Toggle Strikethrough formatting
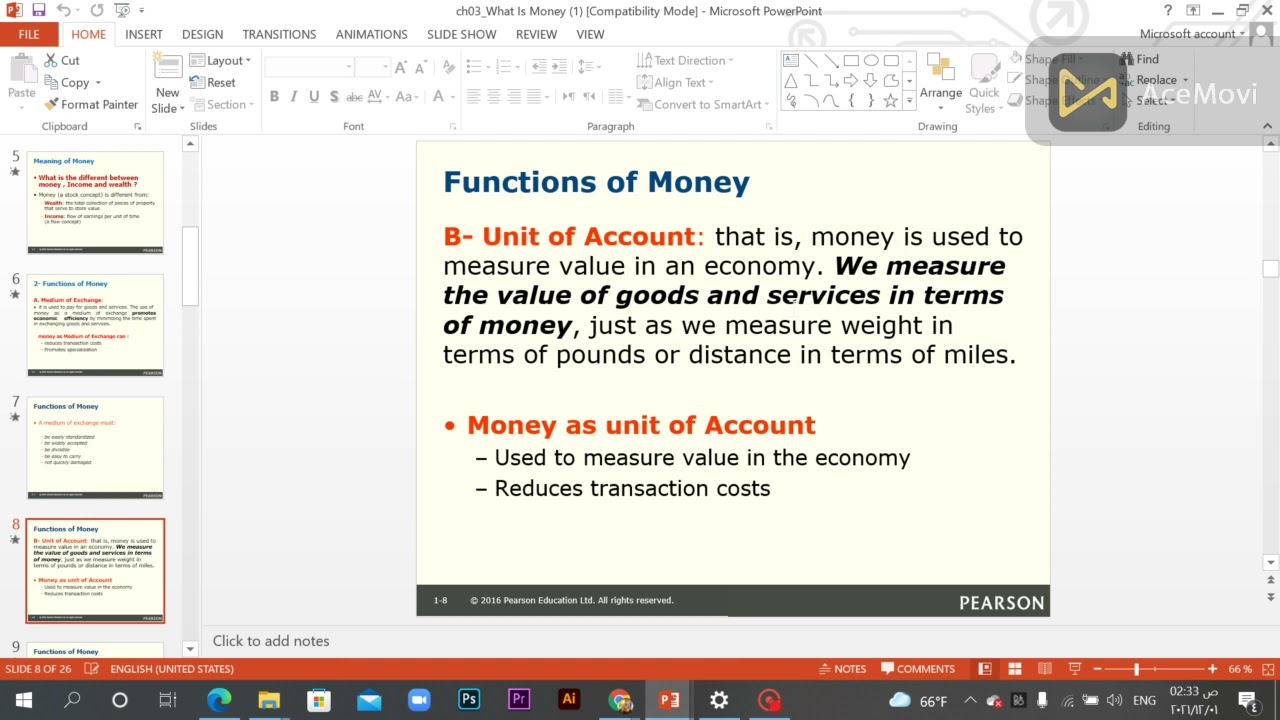This screenshot has width=1280, height=720. [354, 97]
